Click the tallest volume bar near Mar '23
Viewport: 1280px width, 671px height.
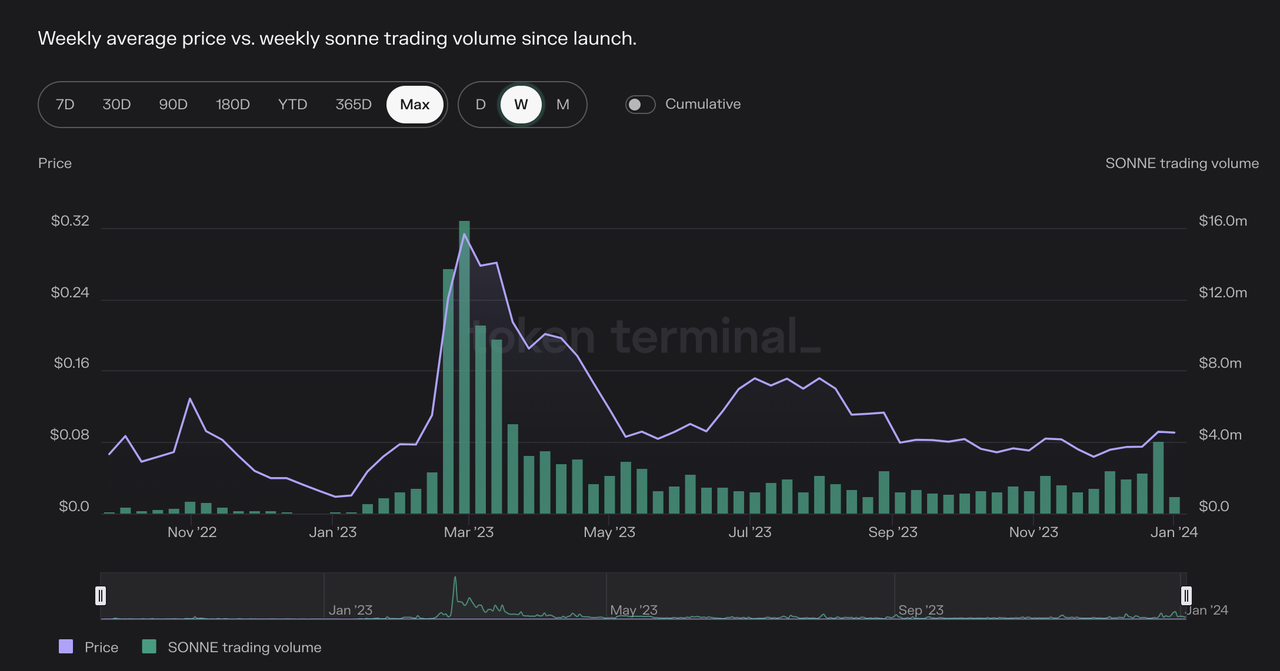pyautogui.click(x=464, y=360)
